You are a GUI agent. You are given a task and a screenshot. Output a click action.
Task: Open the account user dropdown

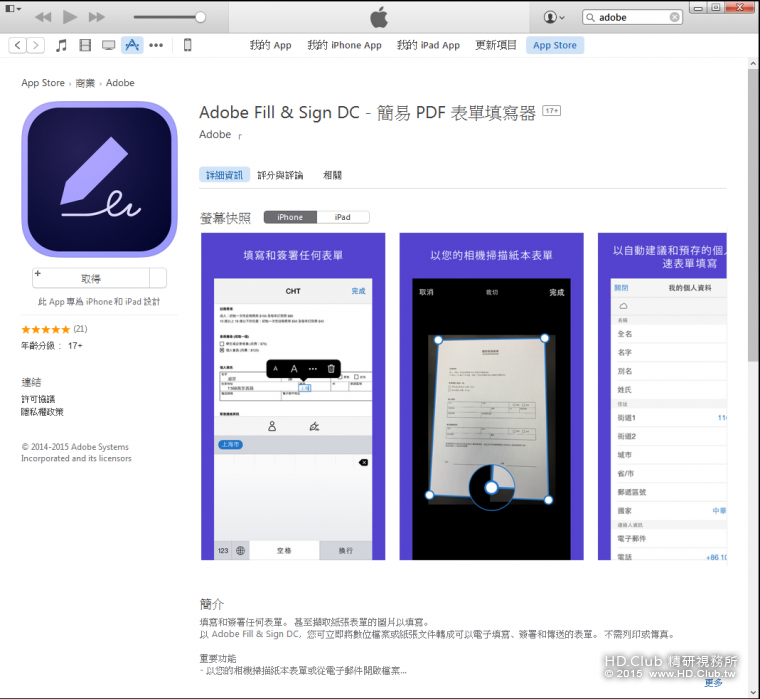point(554,17)
